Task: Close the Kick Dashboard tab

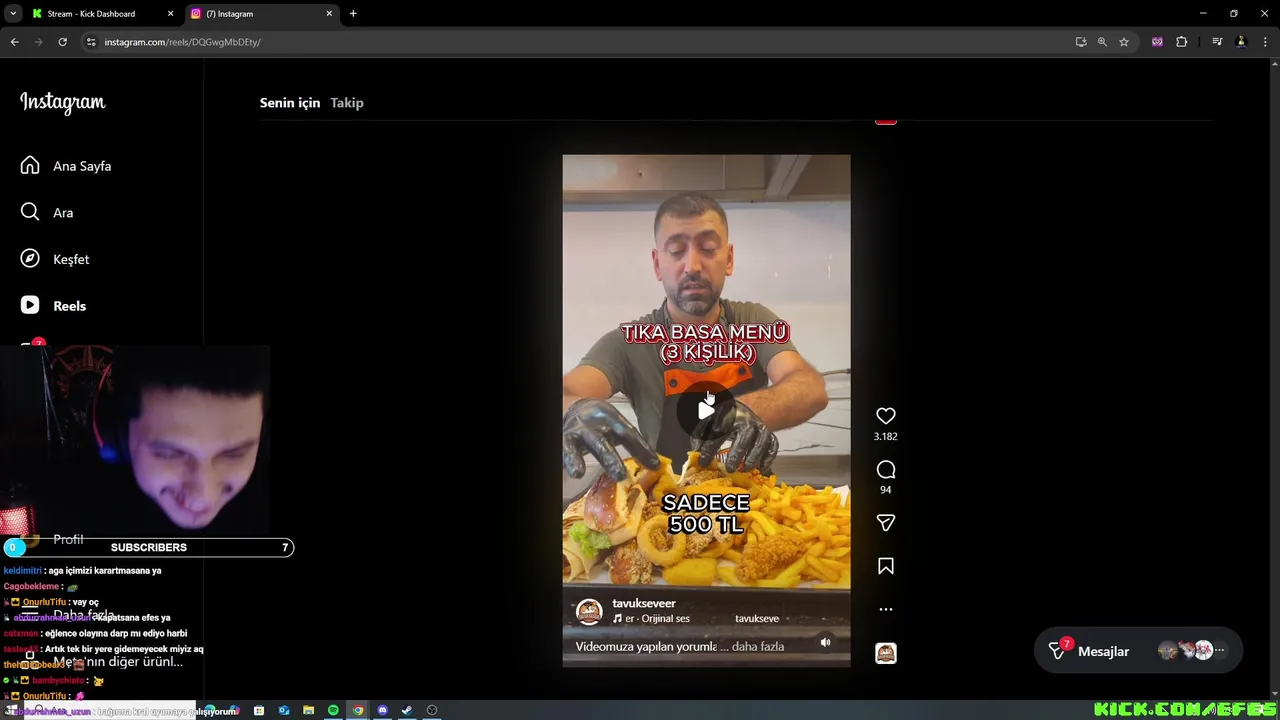Action: [171, 14]
